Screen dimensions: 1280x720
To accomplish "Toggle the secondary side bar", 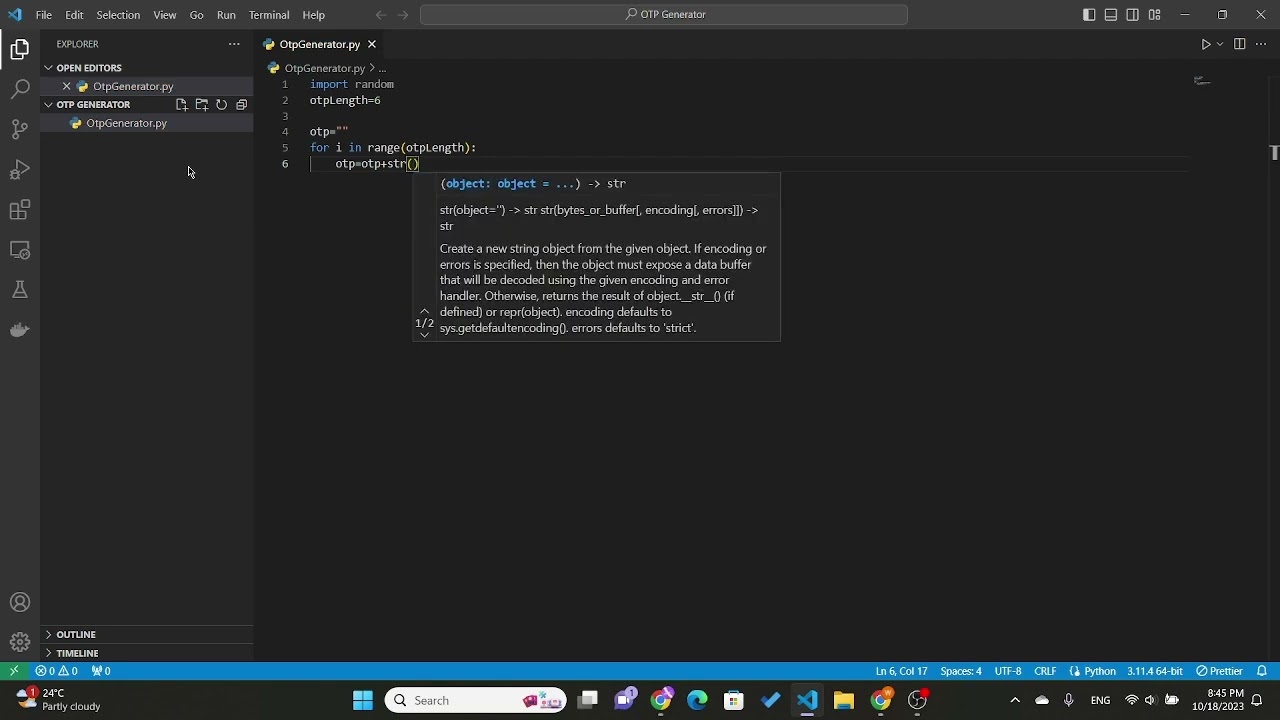I will click(x=1133, y=15).
